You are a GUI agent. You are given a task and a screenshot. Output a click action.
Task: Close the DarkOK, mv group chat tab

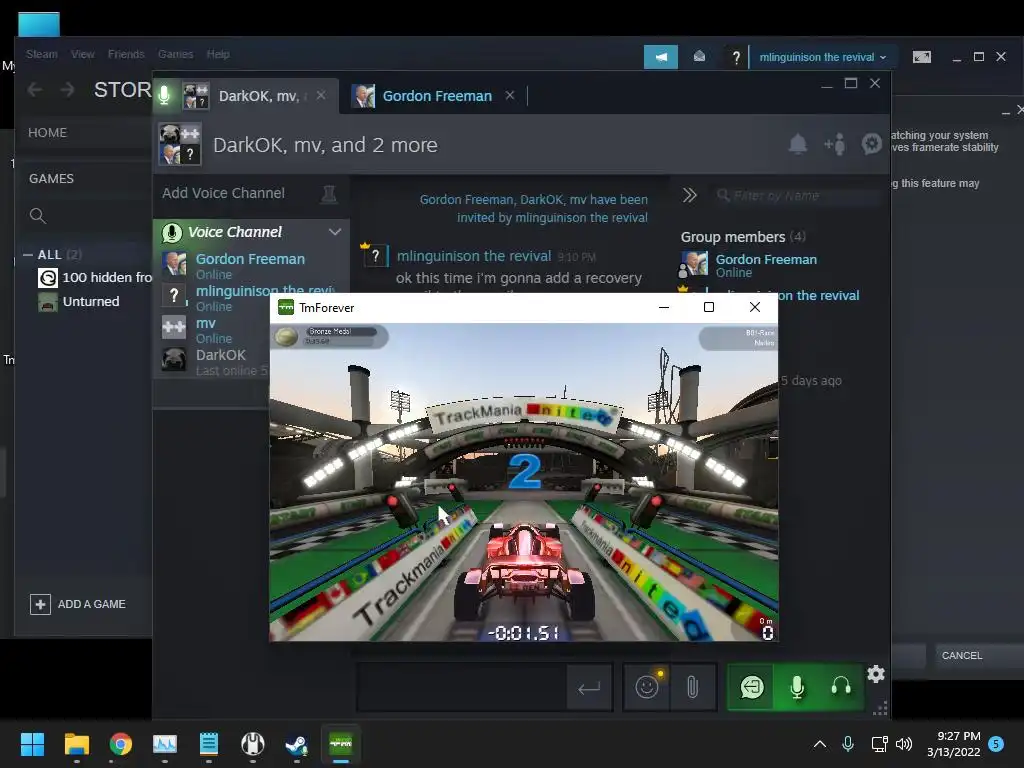[321, 95]
